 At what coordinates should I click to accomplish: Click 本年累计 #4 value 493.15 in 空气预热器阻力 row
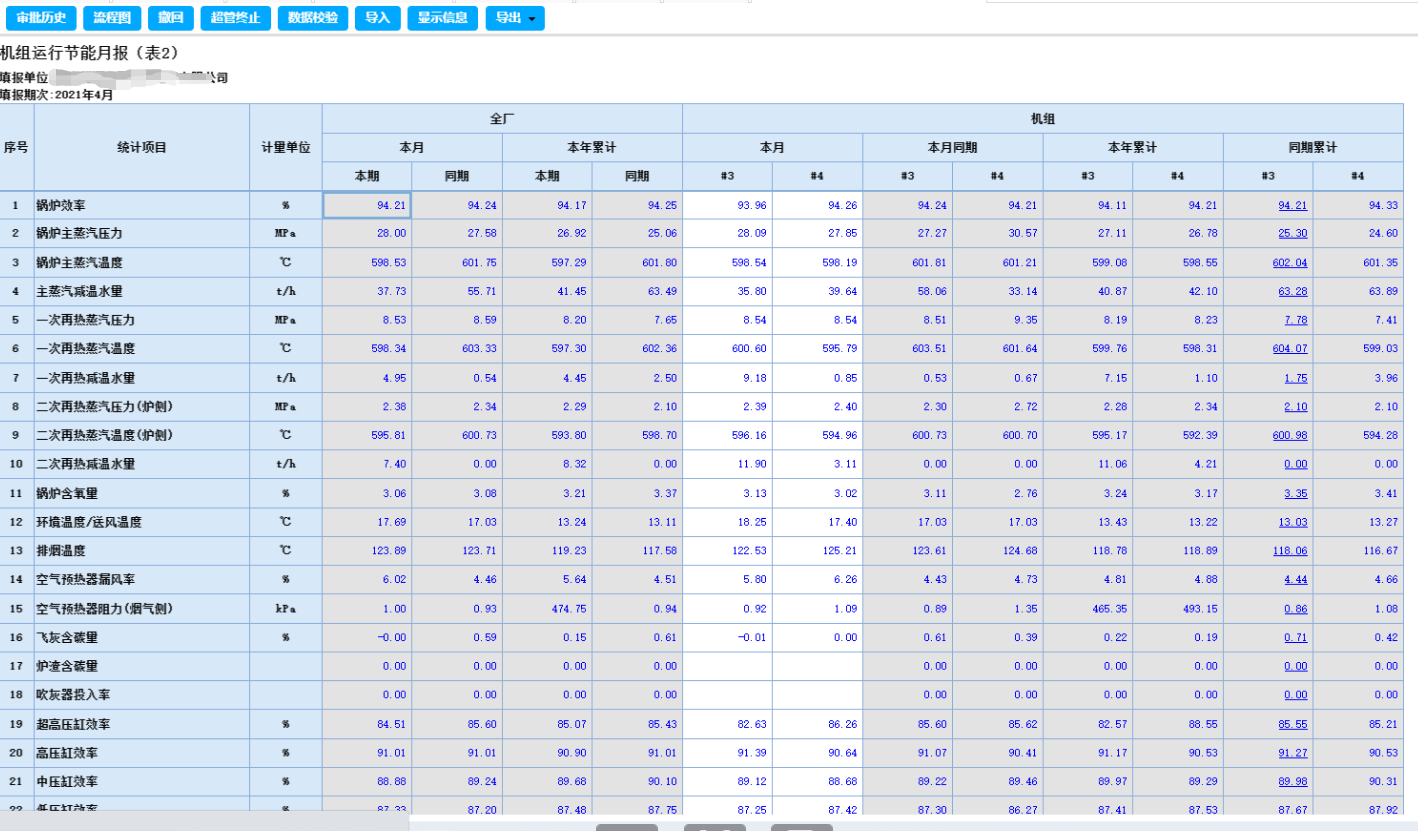[1178, 608]
